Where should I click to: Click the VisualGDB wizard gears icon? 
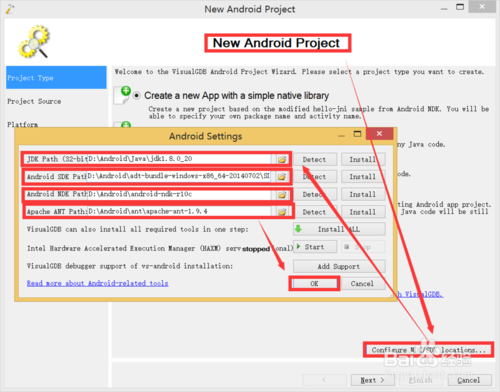[34, 42]
